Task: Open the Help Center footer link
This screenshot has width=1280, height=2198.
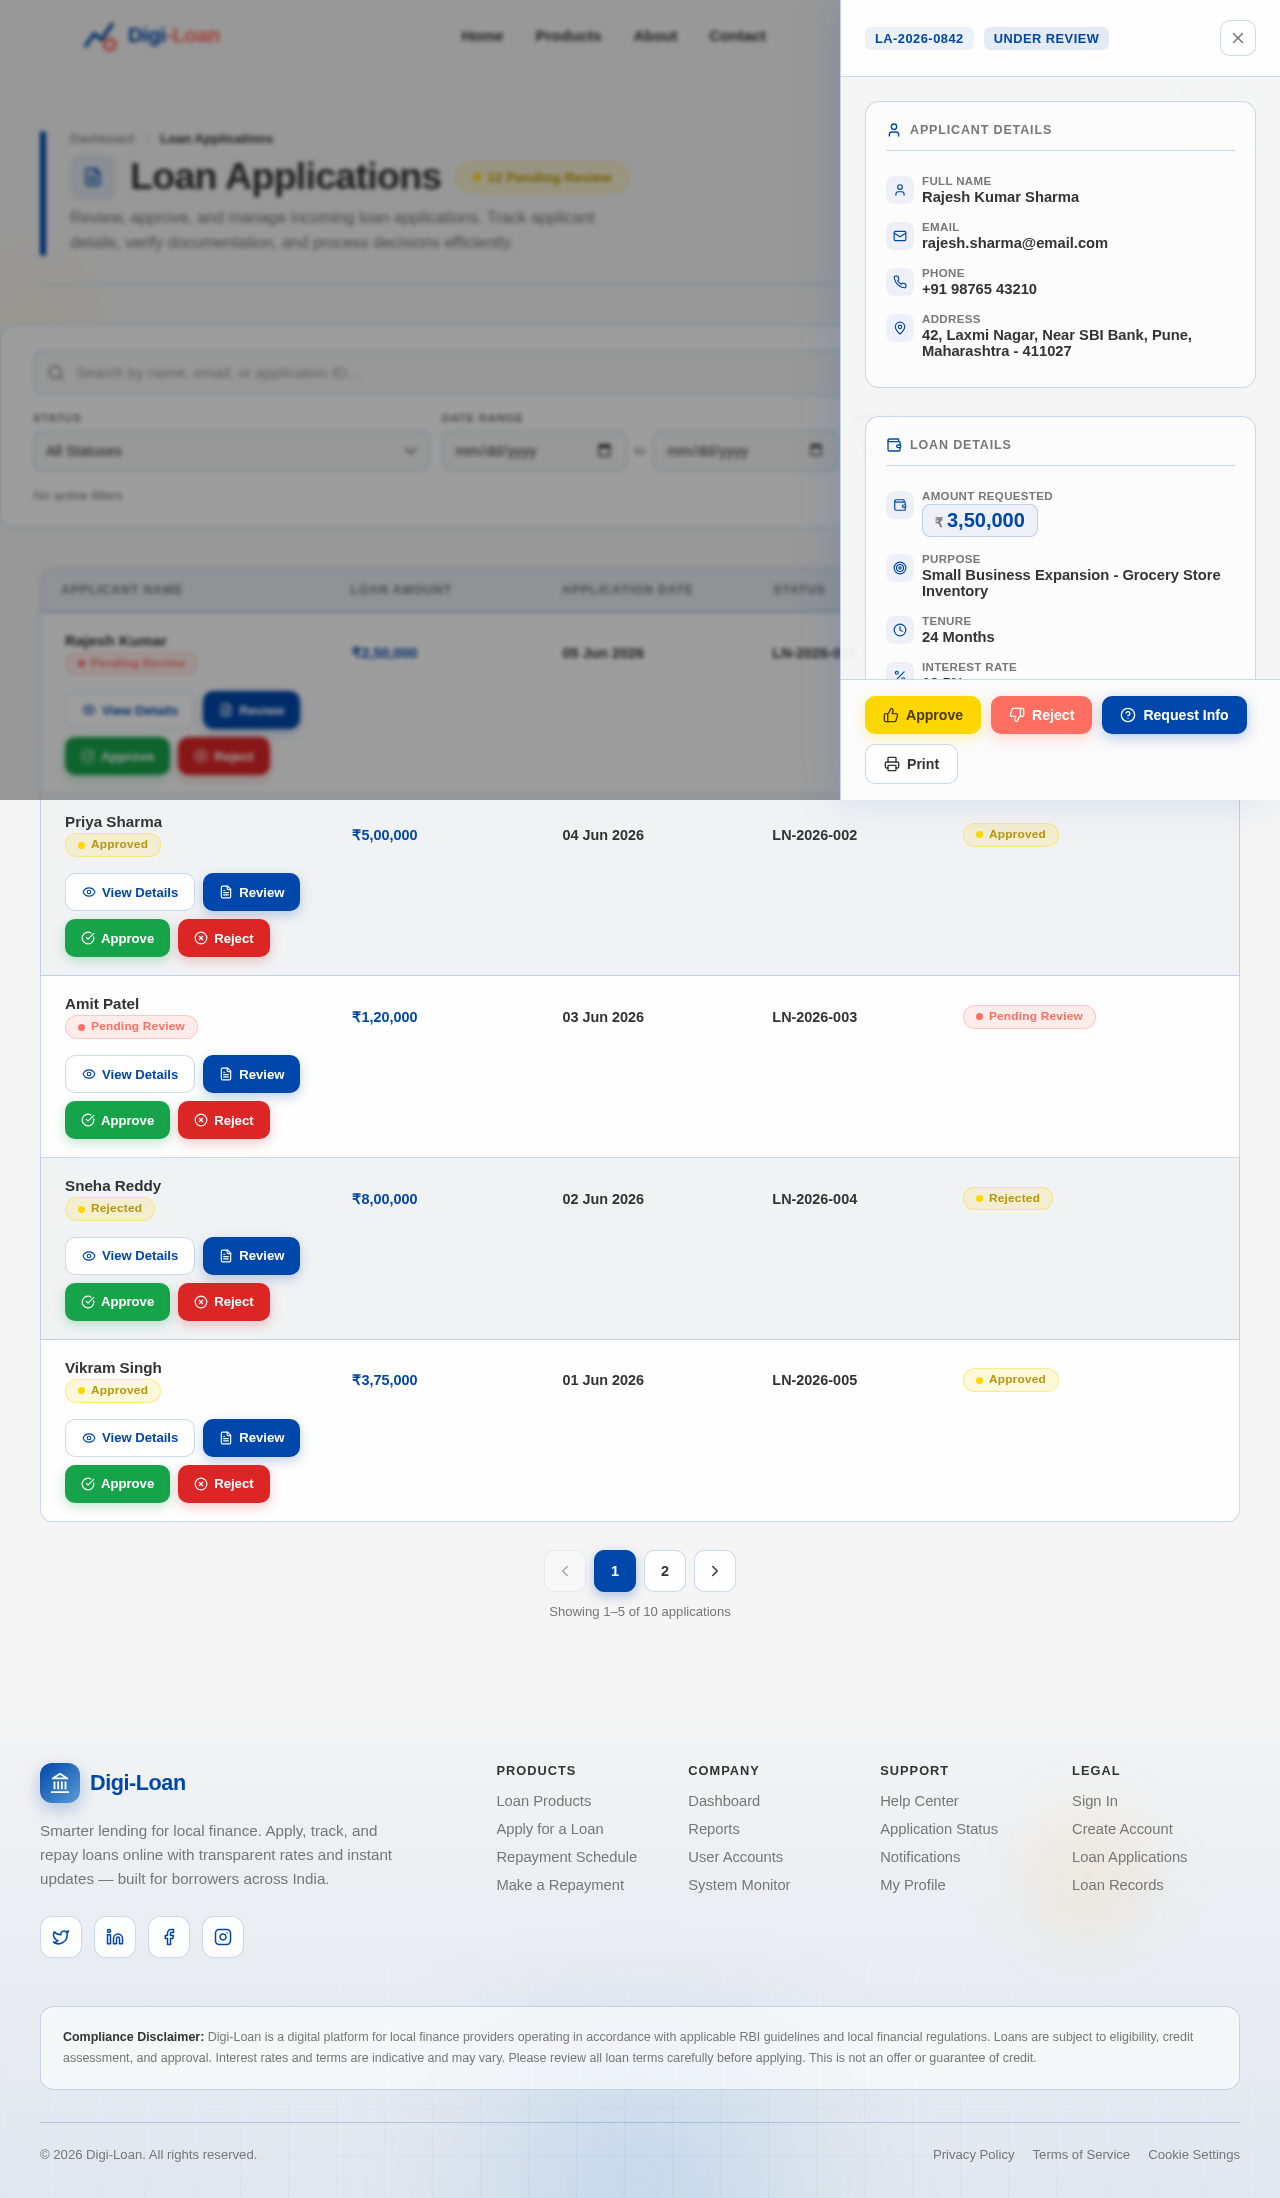Action: pyautogui.click(x=919, y=1801)
